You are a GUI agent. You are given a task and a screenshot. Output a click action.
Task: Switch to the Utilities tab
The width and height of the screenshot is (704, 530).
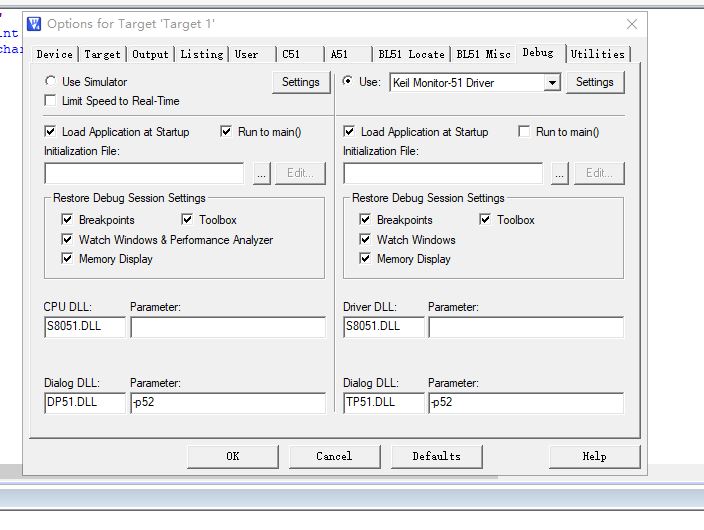(598, 54)
